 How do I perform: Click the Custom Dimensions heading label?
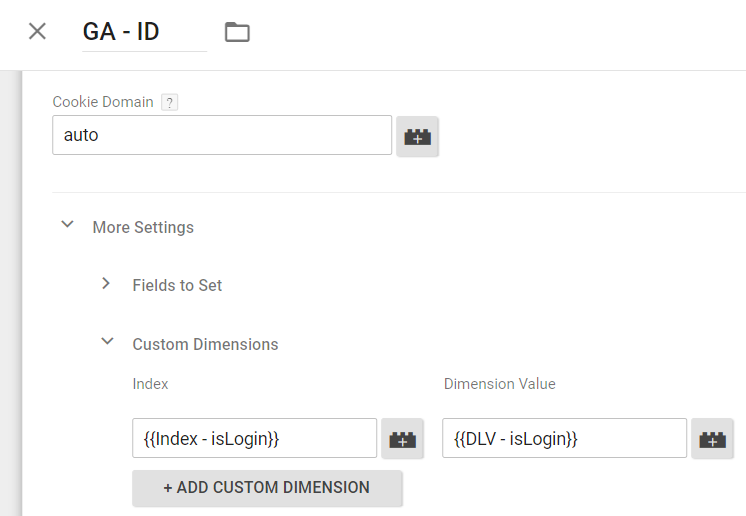pos(205,344)
